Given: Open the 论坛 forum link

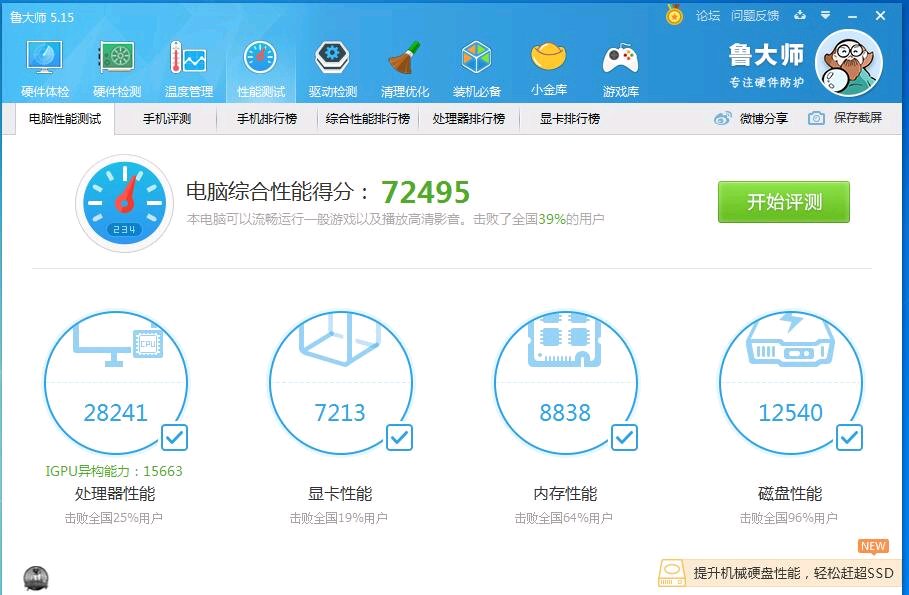Looking at the screenshot, I should tap(708, 16).
